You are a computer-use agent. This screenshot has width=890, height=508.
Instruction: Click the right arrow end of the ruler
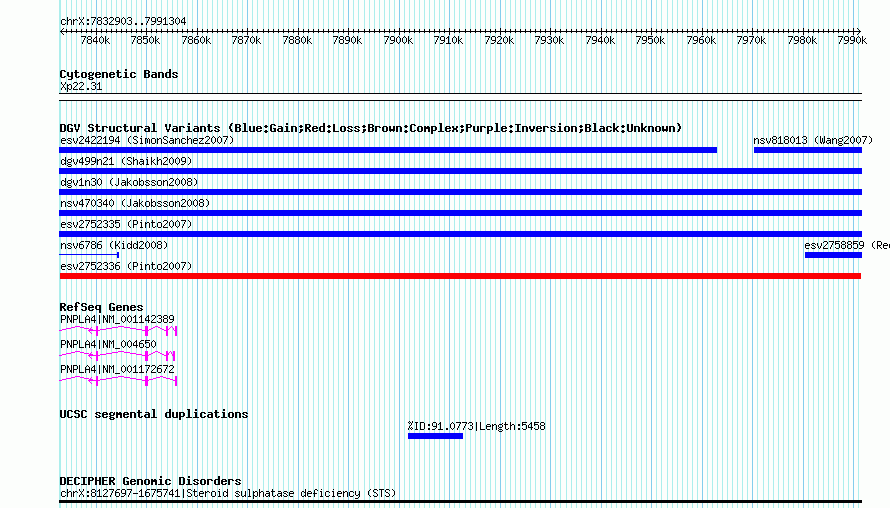(859, 31)
